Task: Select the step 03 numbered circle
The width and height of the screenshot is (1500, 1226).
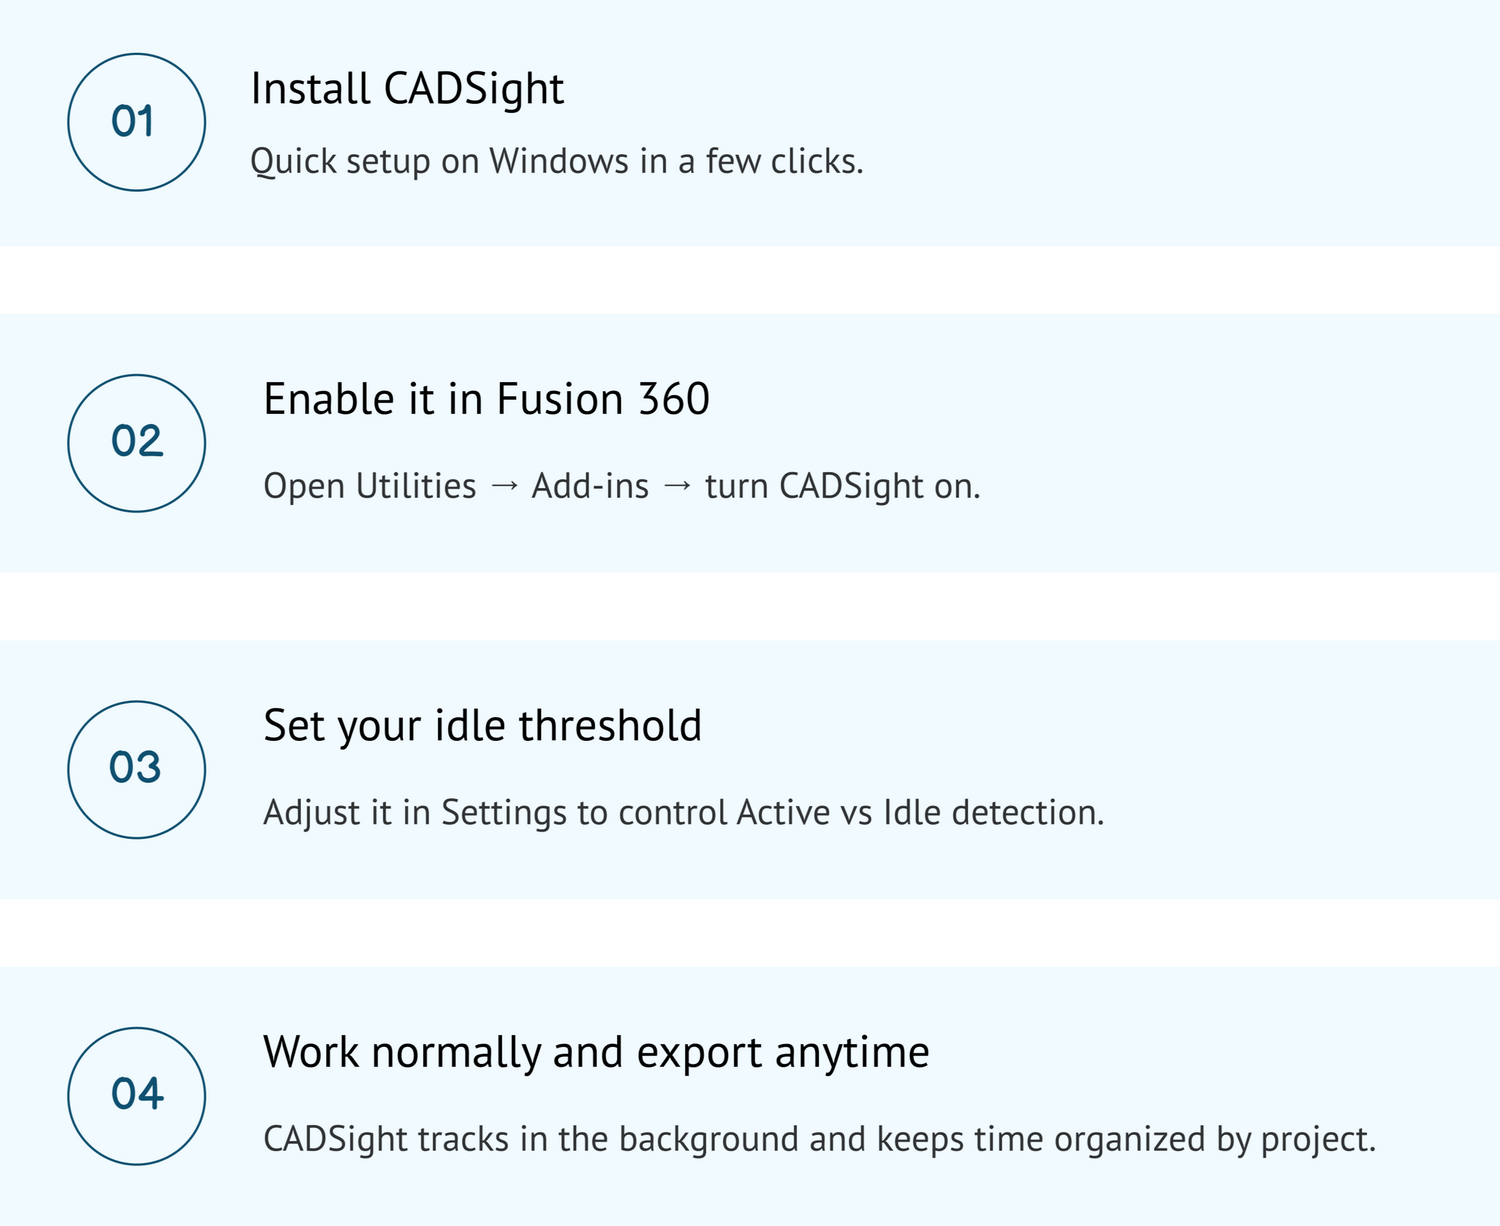Action: point(136,769)
